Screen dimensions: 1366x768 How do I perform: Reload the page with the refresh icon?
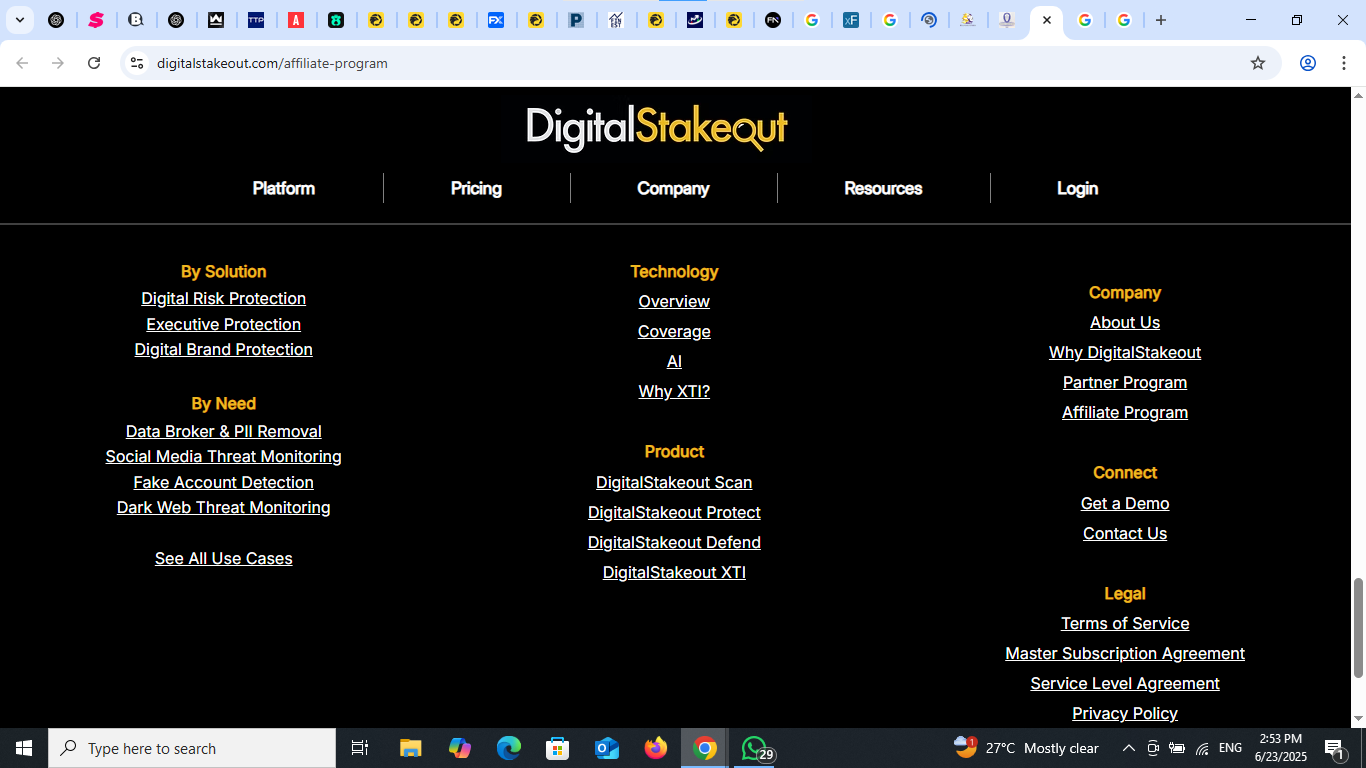[94, 63]
